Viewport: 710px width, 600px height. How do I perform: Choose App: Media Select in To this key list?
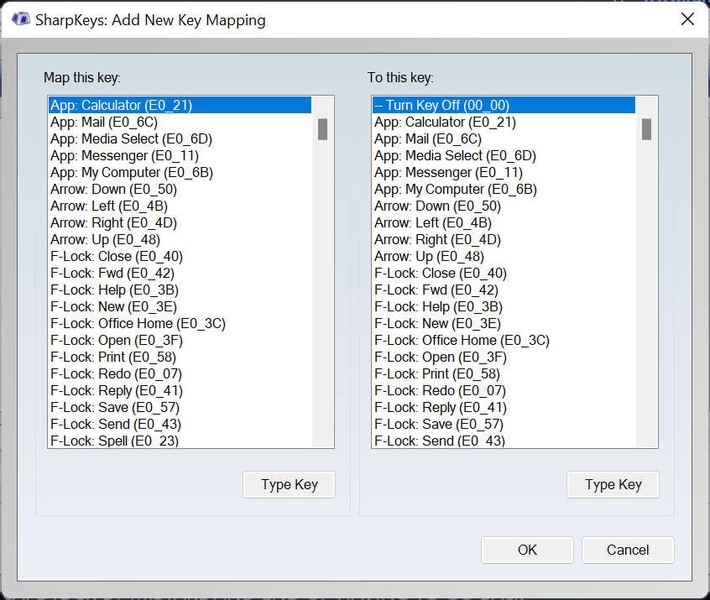pos(504,155)
